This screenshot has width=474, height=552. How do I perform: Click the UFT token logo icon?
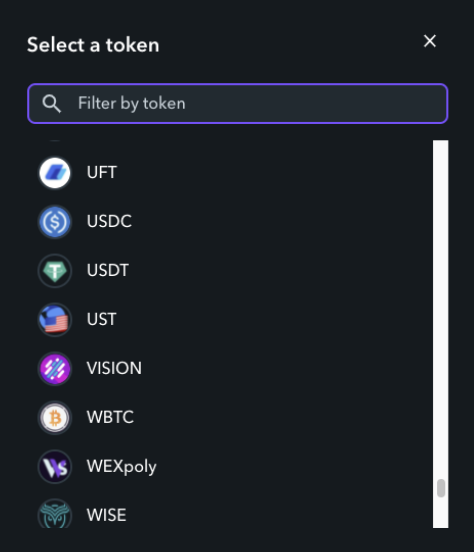pos(55,173)
